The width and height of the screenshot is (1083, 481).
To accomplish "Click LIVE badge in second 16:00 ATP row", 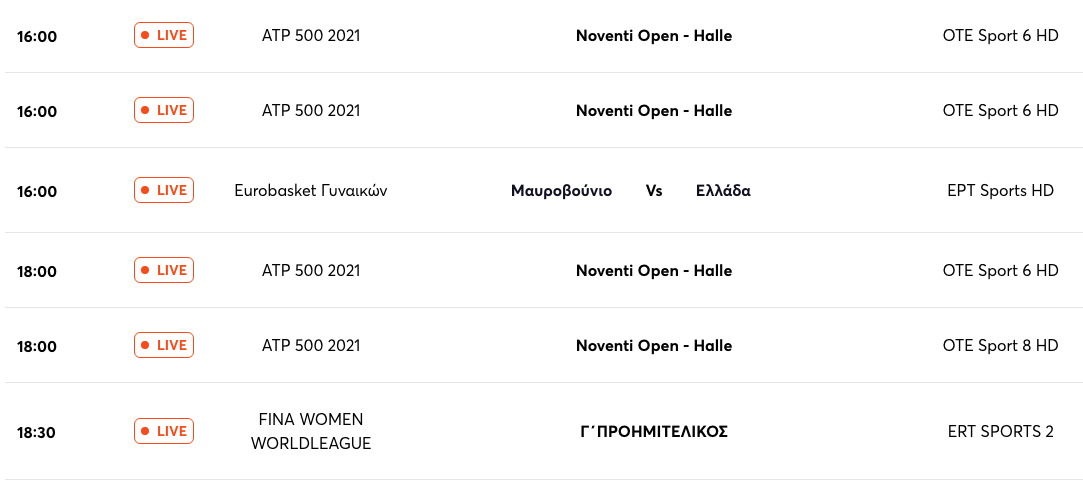I will tap(164, 110).
